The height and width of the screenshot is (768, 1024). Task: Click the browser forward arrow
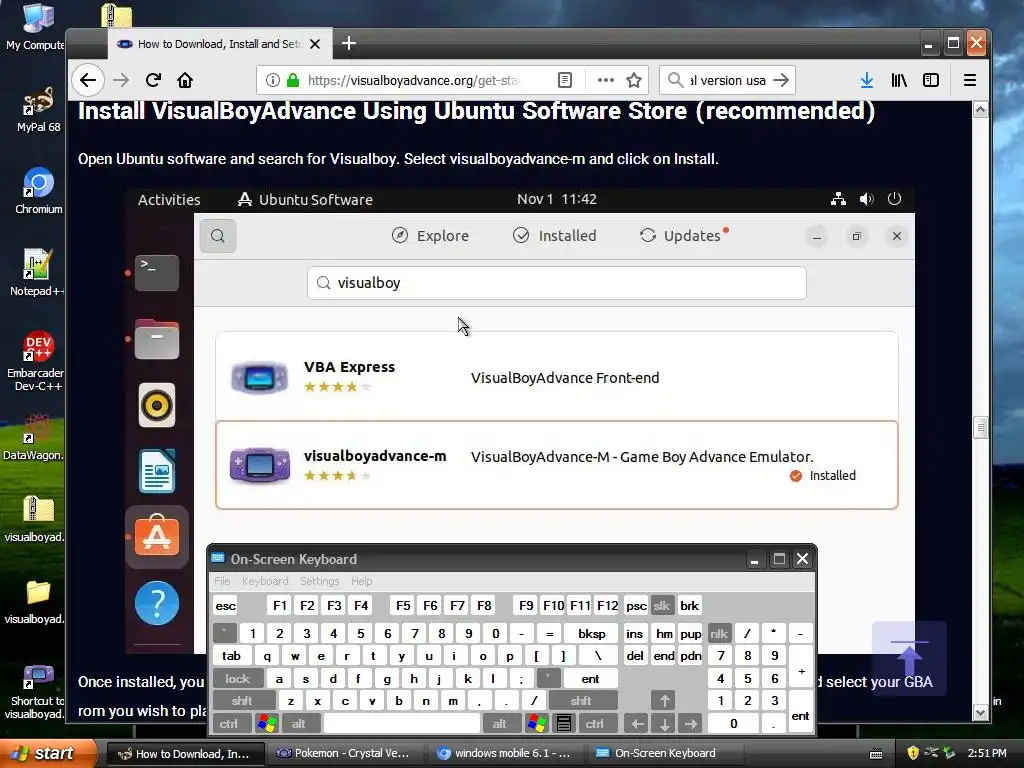(x=121, y=80)
